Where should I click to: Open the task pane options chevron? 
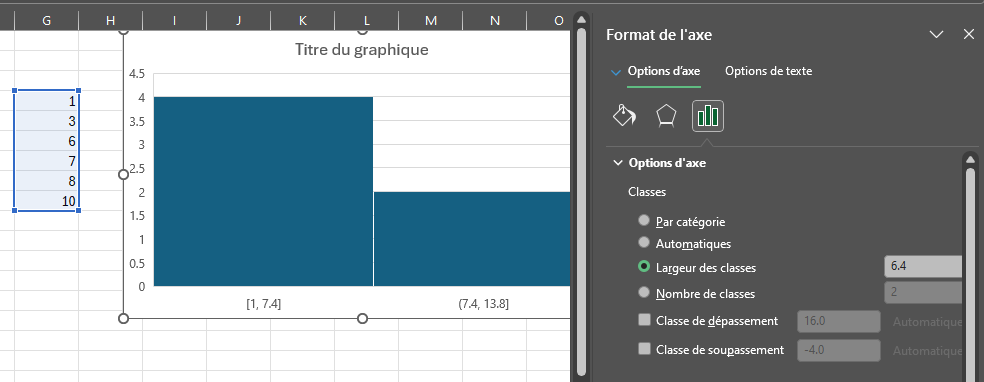point(936,34)
